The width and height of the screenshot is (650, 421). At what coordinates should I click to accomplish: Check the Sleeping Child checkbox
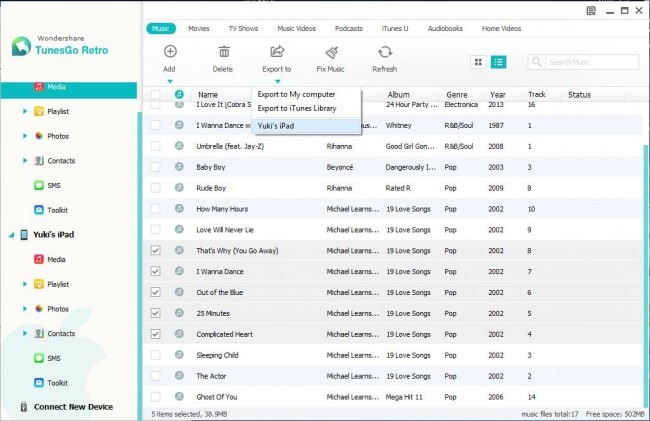coord(155,355)
